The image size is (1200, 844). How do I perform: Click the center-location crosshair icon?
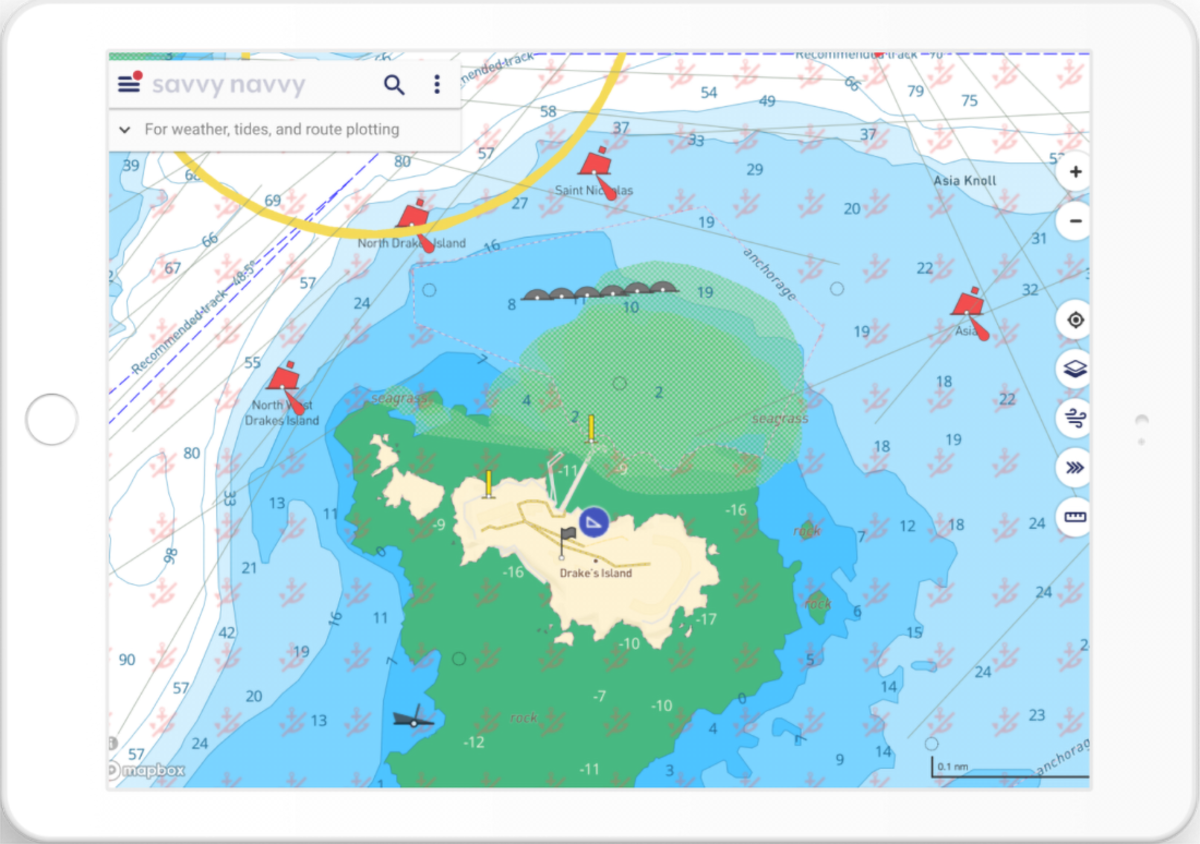pos(1073,320)
